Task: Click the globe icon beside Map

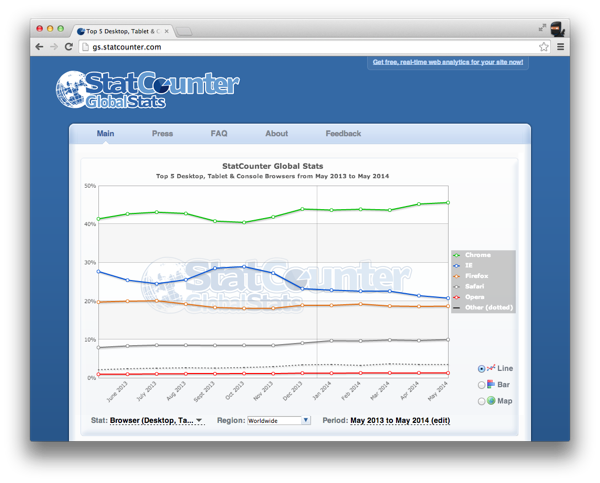Action: (491, 401)
